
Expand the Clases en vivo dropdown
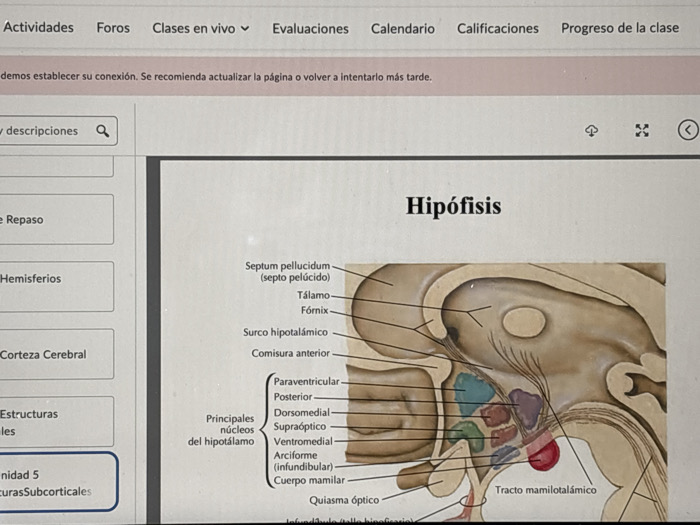tap(200, 29)
